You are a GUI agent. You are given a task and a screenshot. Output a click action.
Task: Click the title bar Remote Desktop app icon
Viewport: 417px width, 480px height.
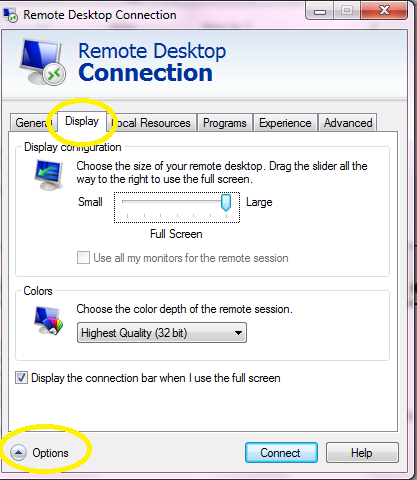[x=10, y=15]
